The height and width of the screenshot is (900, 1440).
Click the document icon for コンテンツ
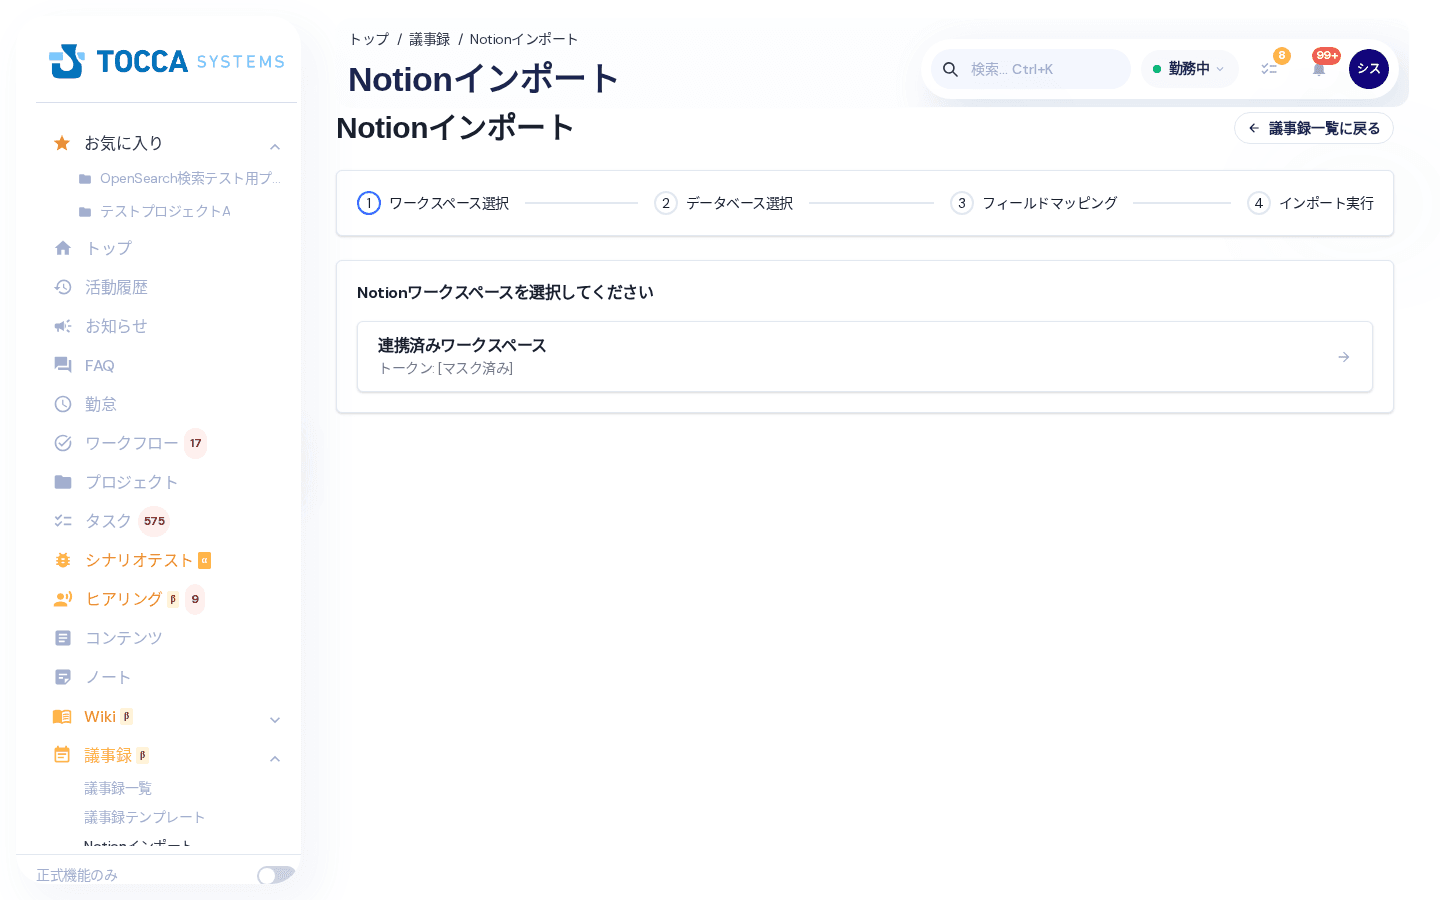coord(63,638)
